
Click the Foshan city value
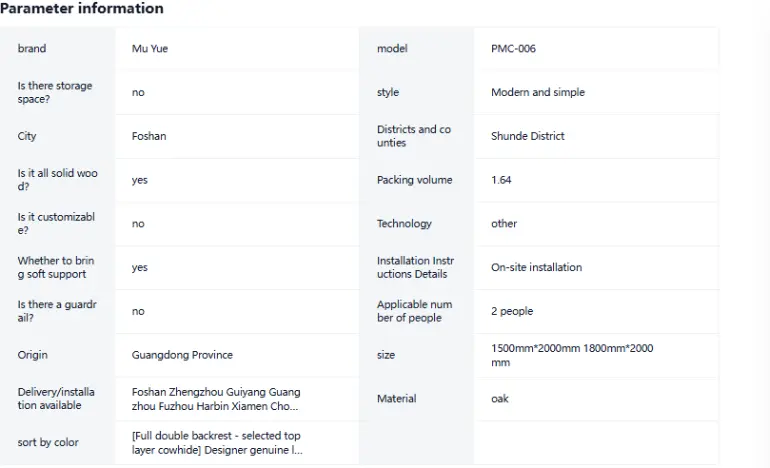coord(149,136)
